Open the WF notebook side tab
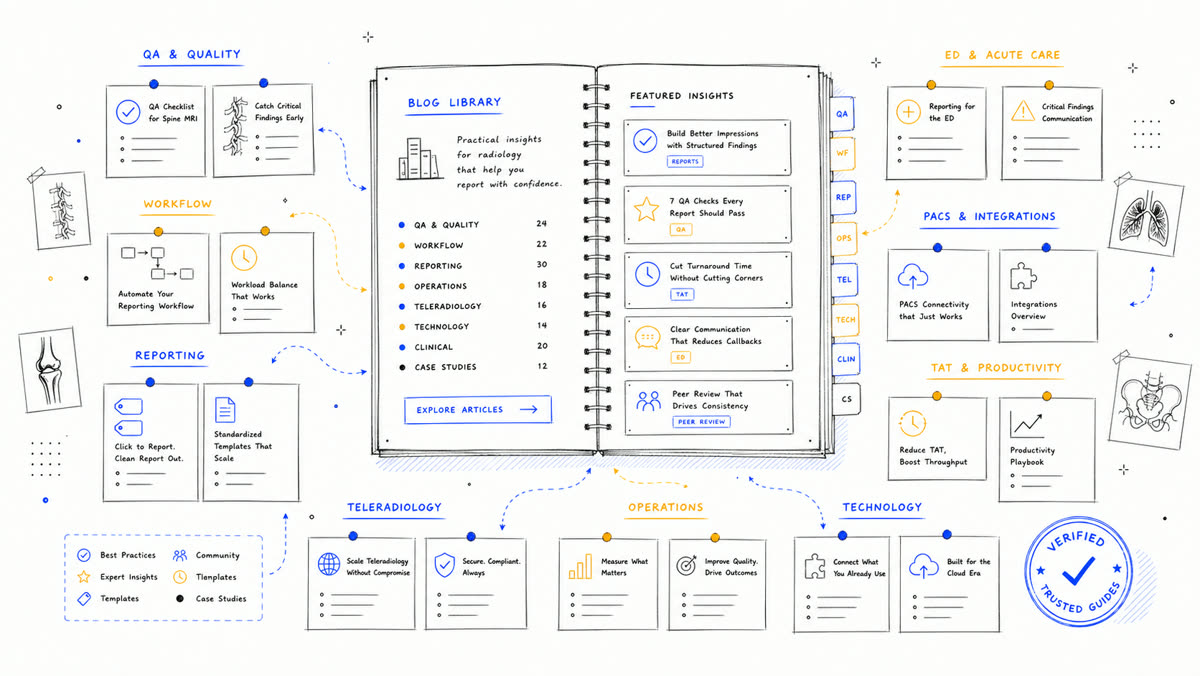The width and height of the screenshot is (1200, 676). point(843,154)
